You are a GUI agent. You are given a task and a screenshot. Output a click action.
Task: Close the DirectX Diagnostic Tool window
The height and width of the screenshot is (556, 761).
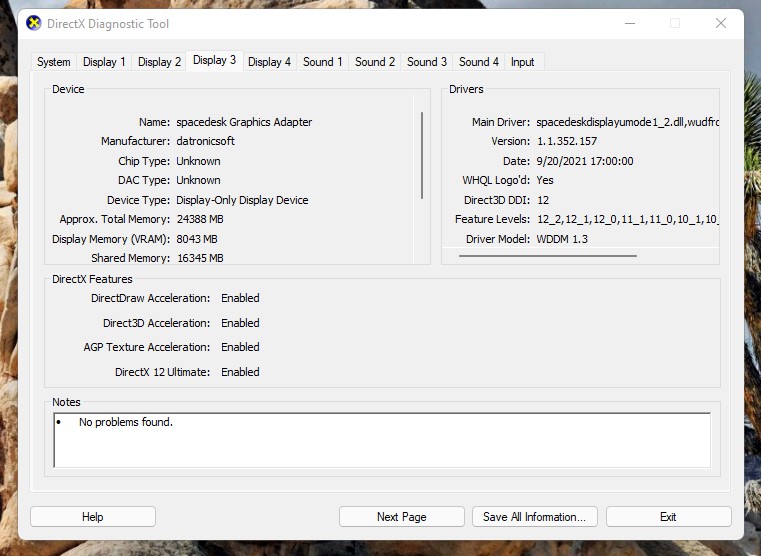(720, 23)
